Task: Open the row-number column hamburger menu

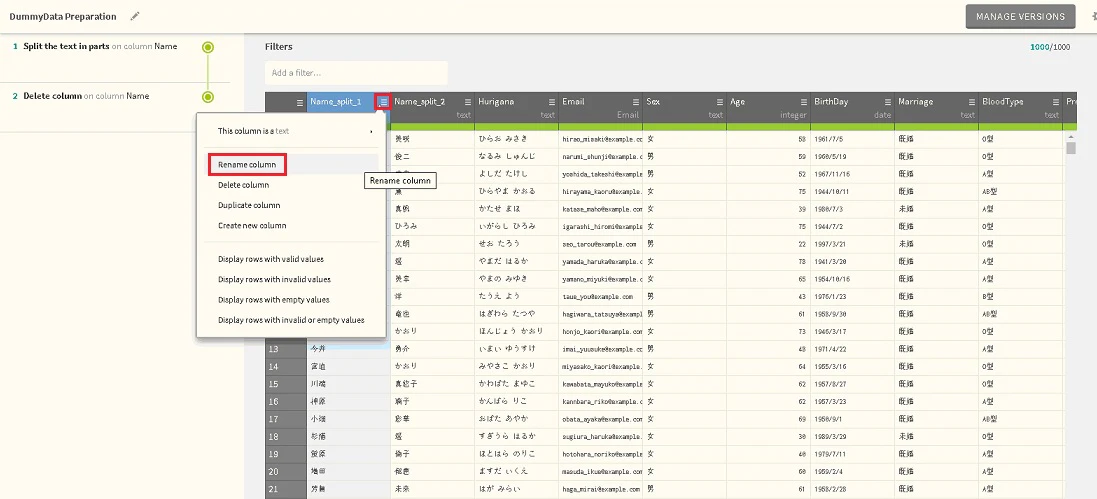Action: tap(299, 102)
